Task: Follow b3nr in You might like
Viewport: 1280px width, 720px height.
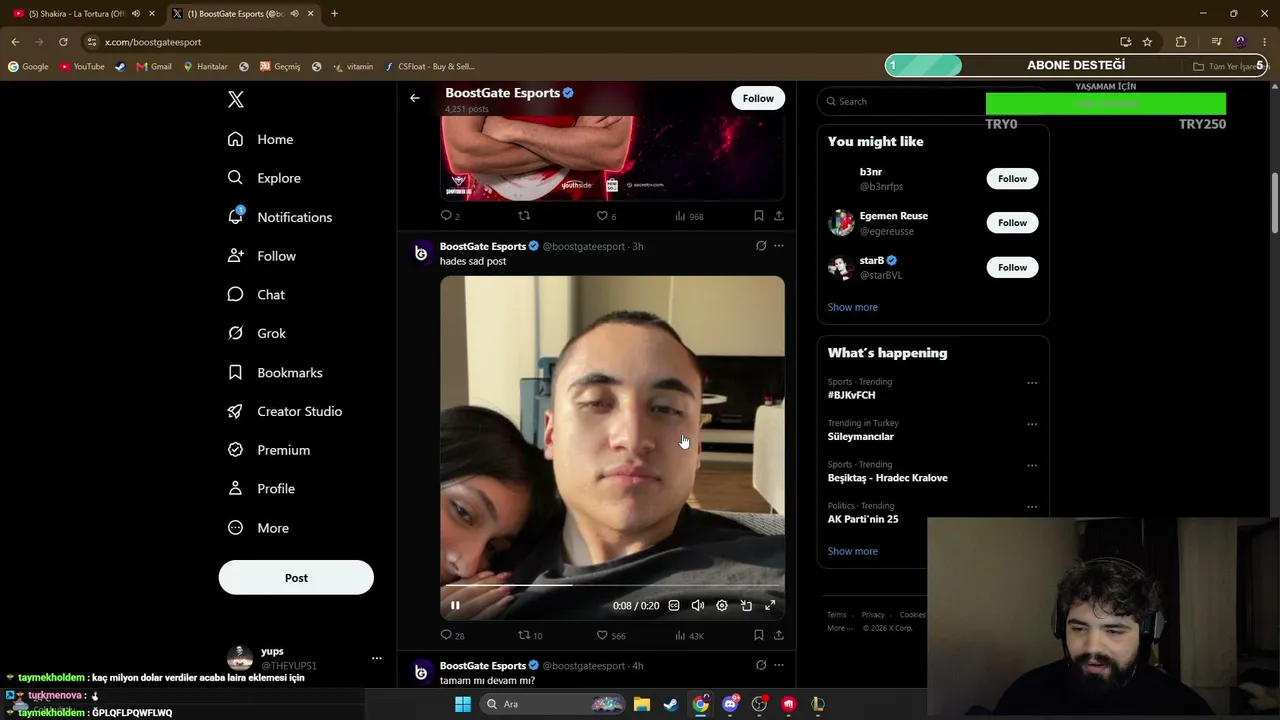Action: [x=1012, y=179]
